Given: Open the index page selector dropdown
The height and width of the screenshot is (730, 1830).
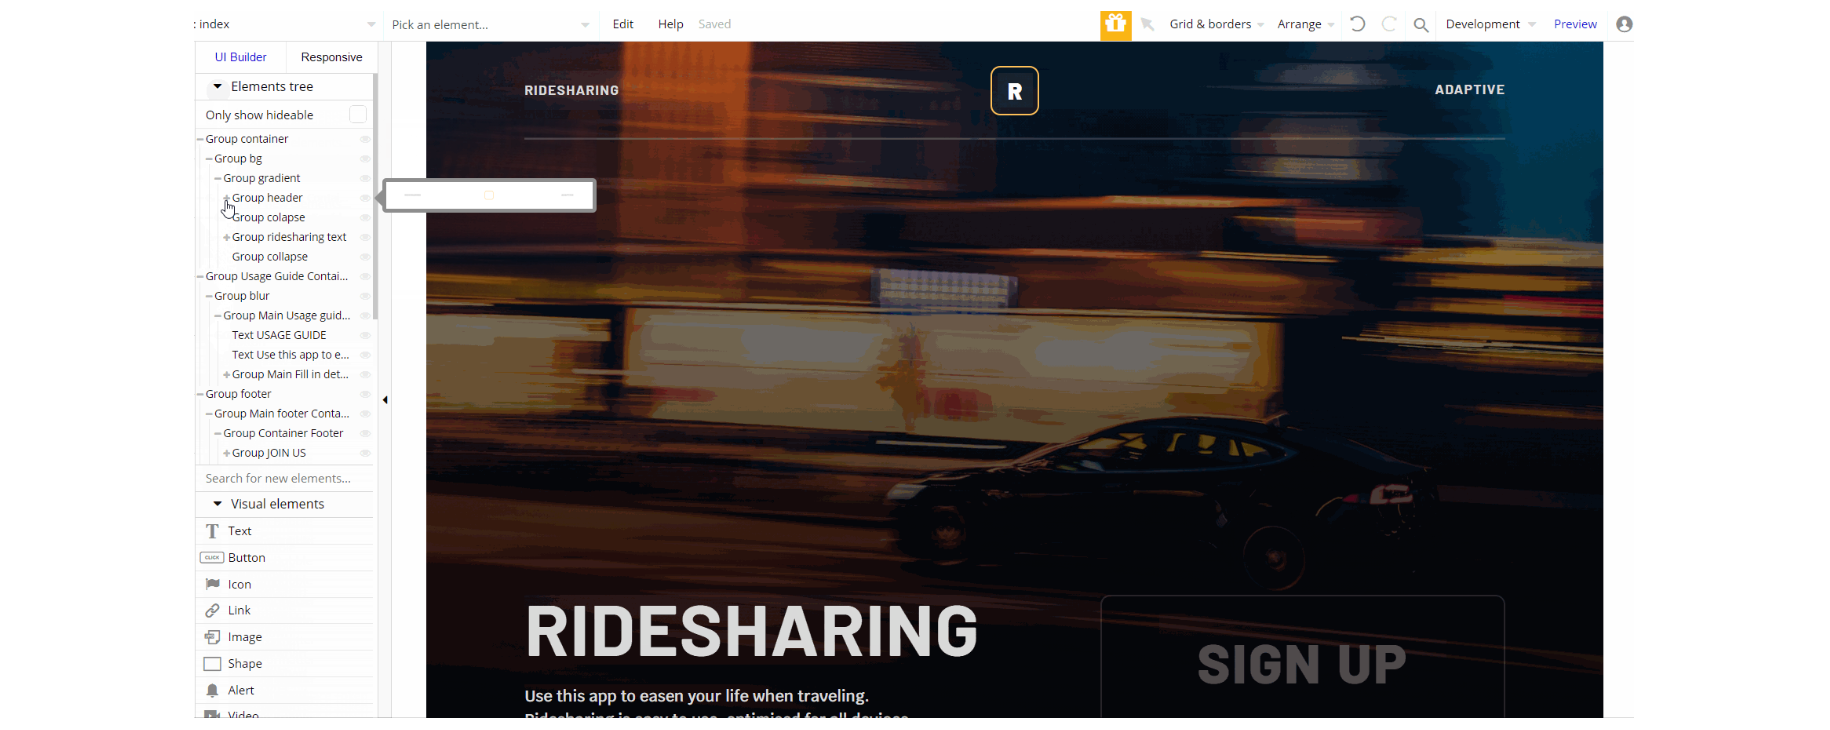Looking at the screenshot, I should pyautogui.click(x=285, y=24).
